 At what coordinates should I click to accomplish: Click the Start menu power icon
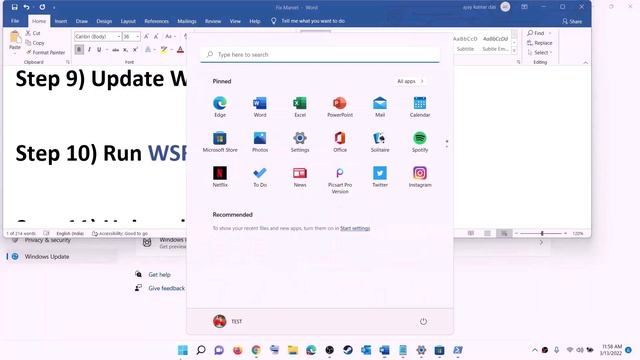click(423, 321)
